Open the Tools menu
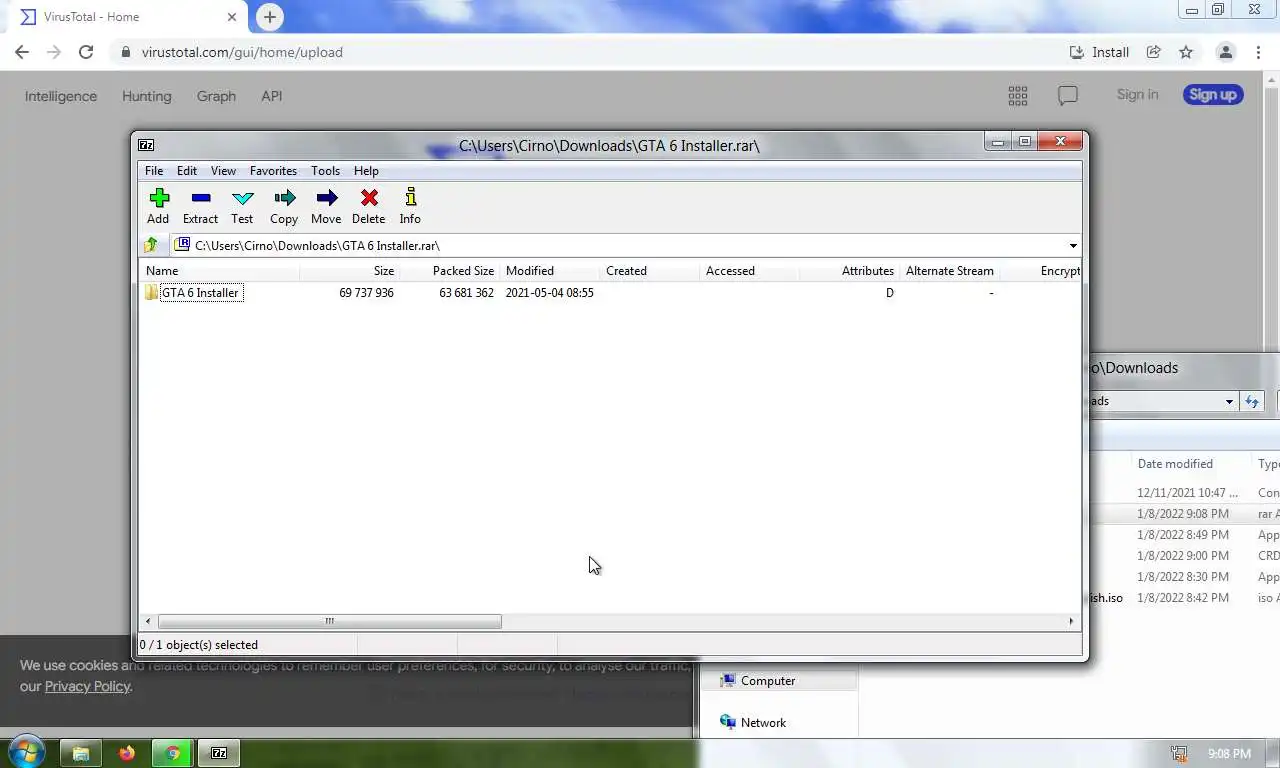Screen dimensions: 1280x768 [325, 171]
